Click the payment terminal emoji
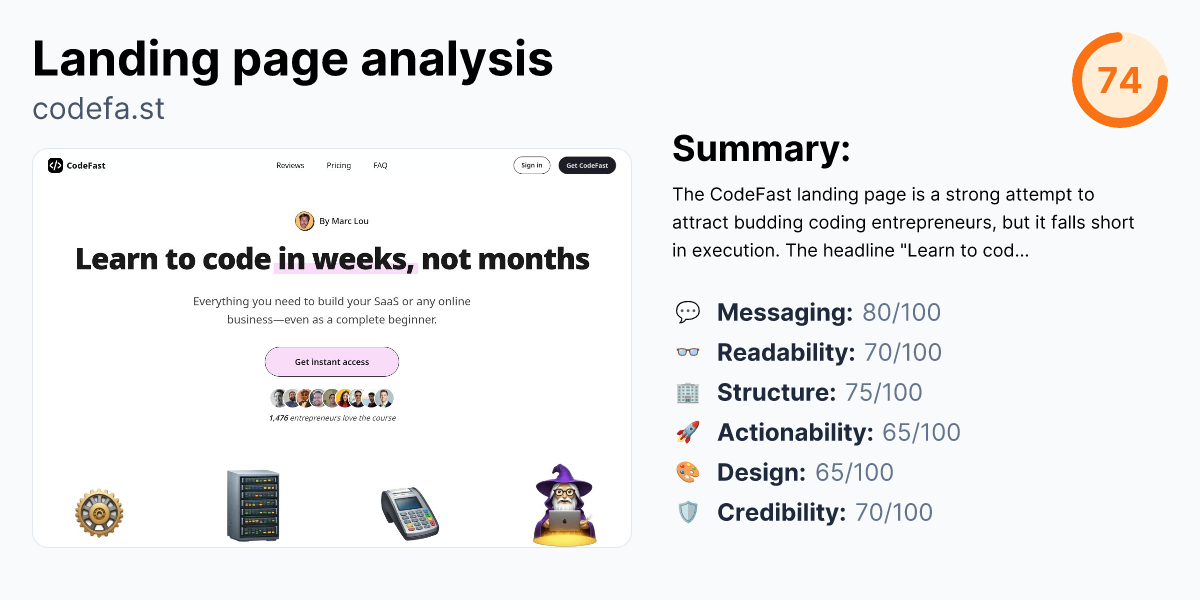The height and width of the screenshot is (600, 1200). coord(409,510)
